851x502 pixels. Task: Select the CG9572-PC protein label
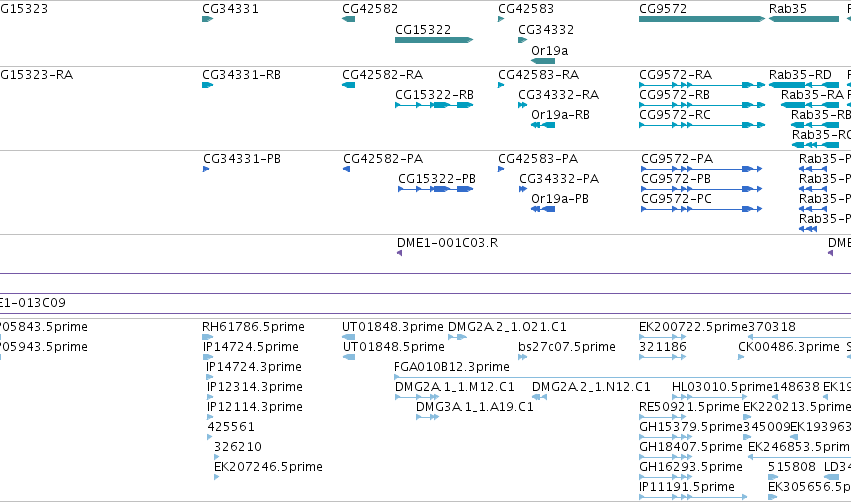(676, 199)
